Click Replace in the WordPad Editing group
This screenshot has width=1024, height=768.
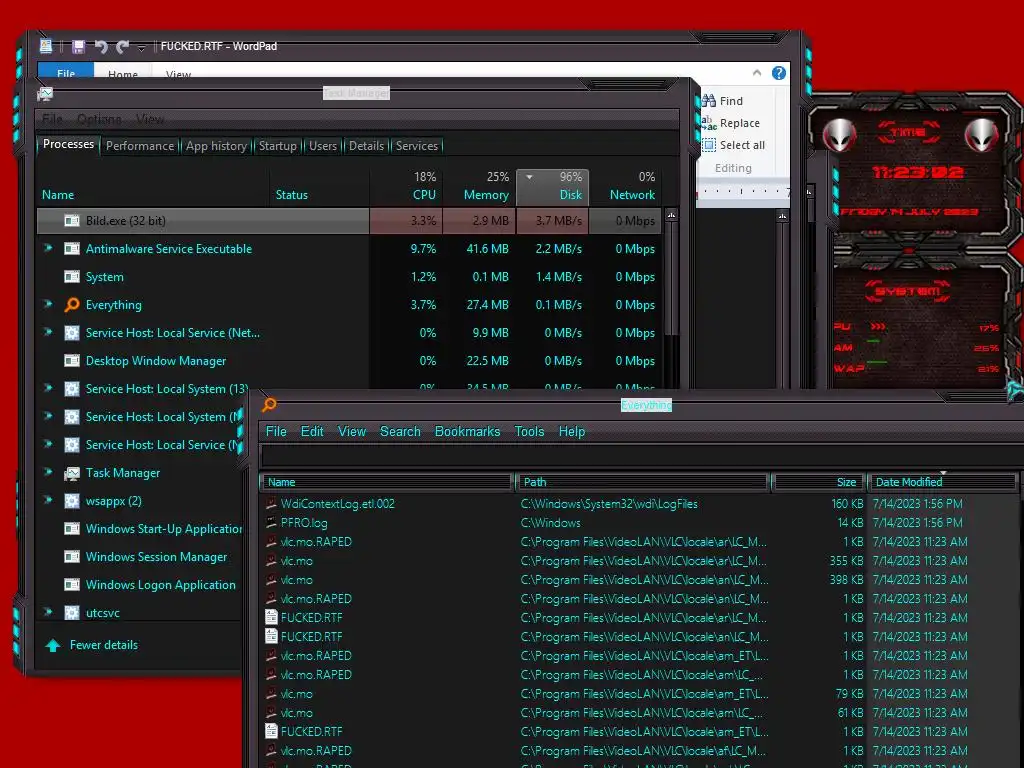pos(731,123)
